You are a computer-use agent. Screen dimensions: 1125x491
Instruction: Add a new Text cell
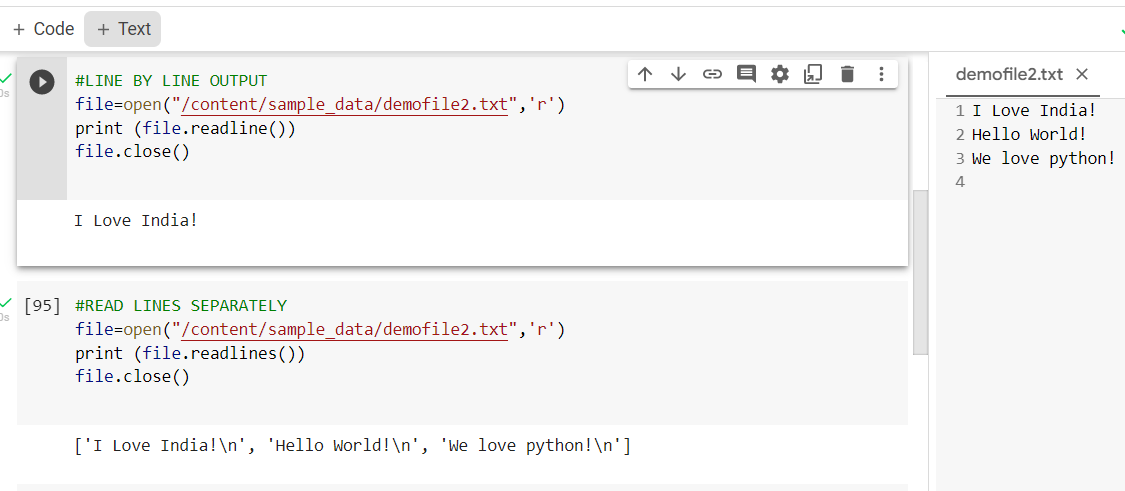pyautogui.click(x=123, y=29)
